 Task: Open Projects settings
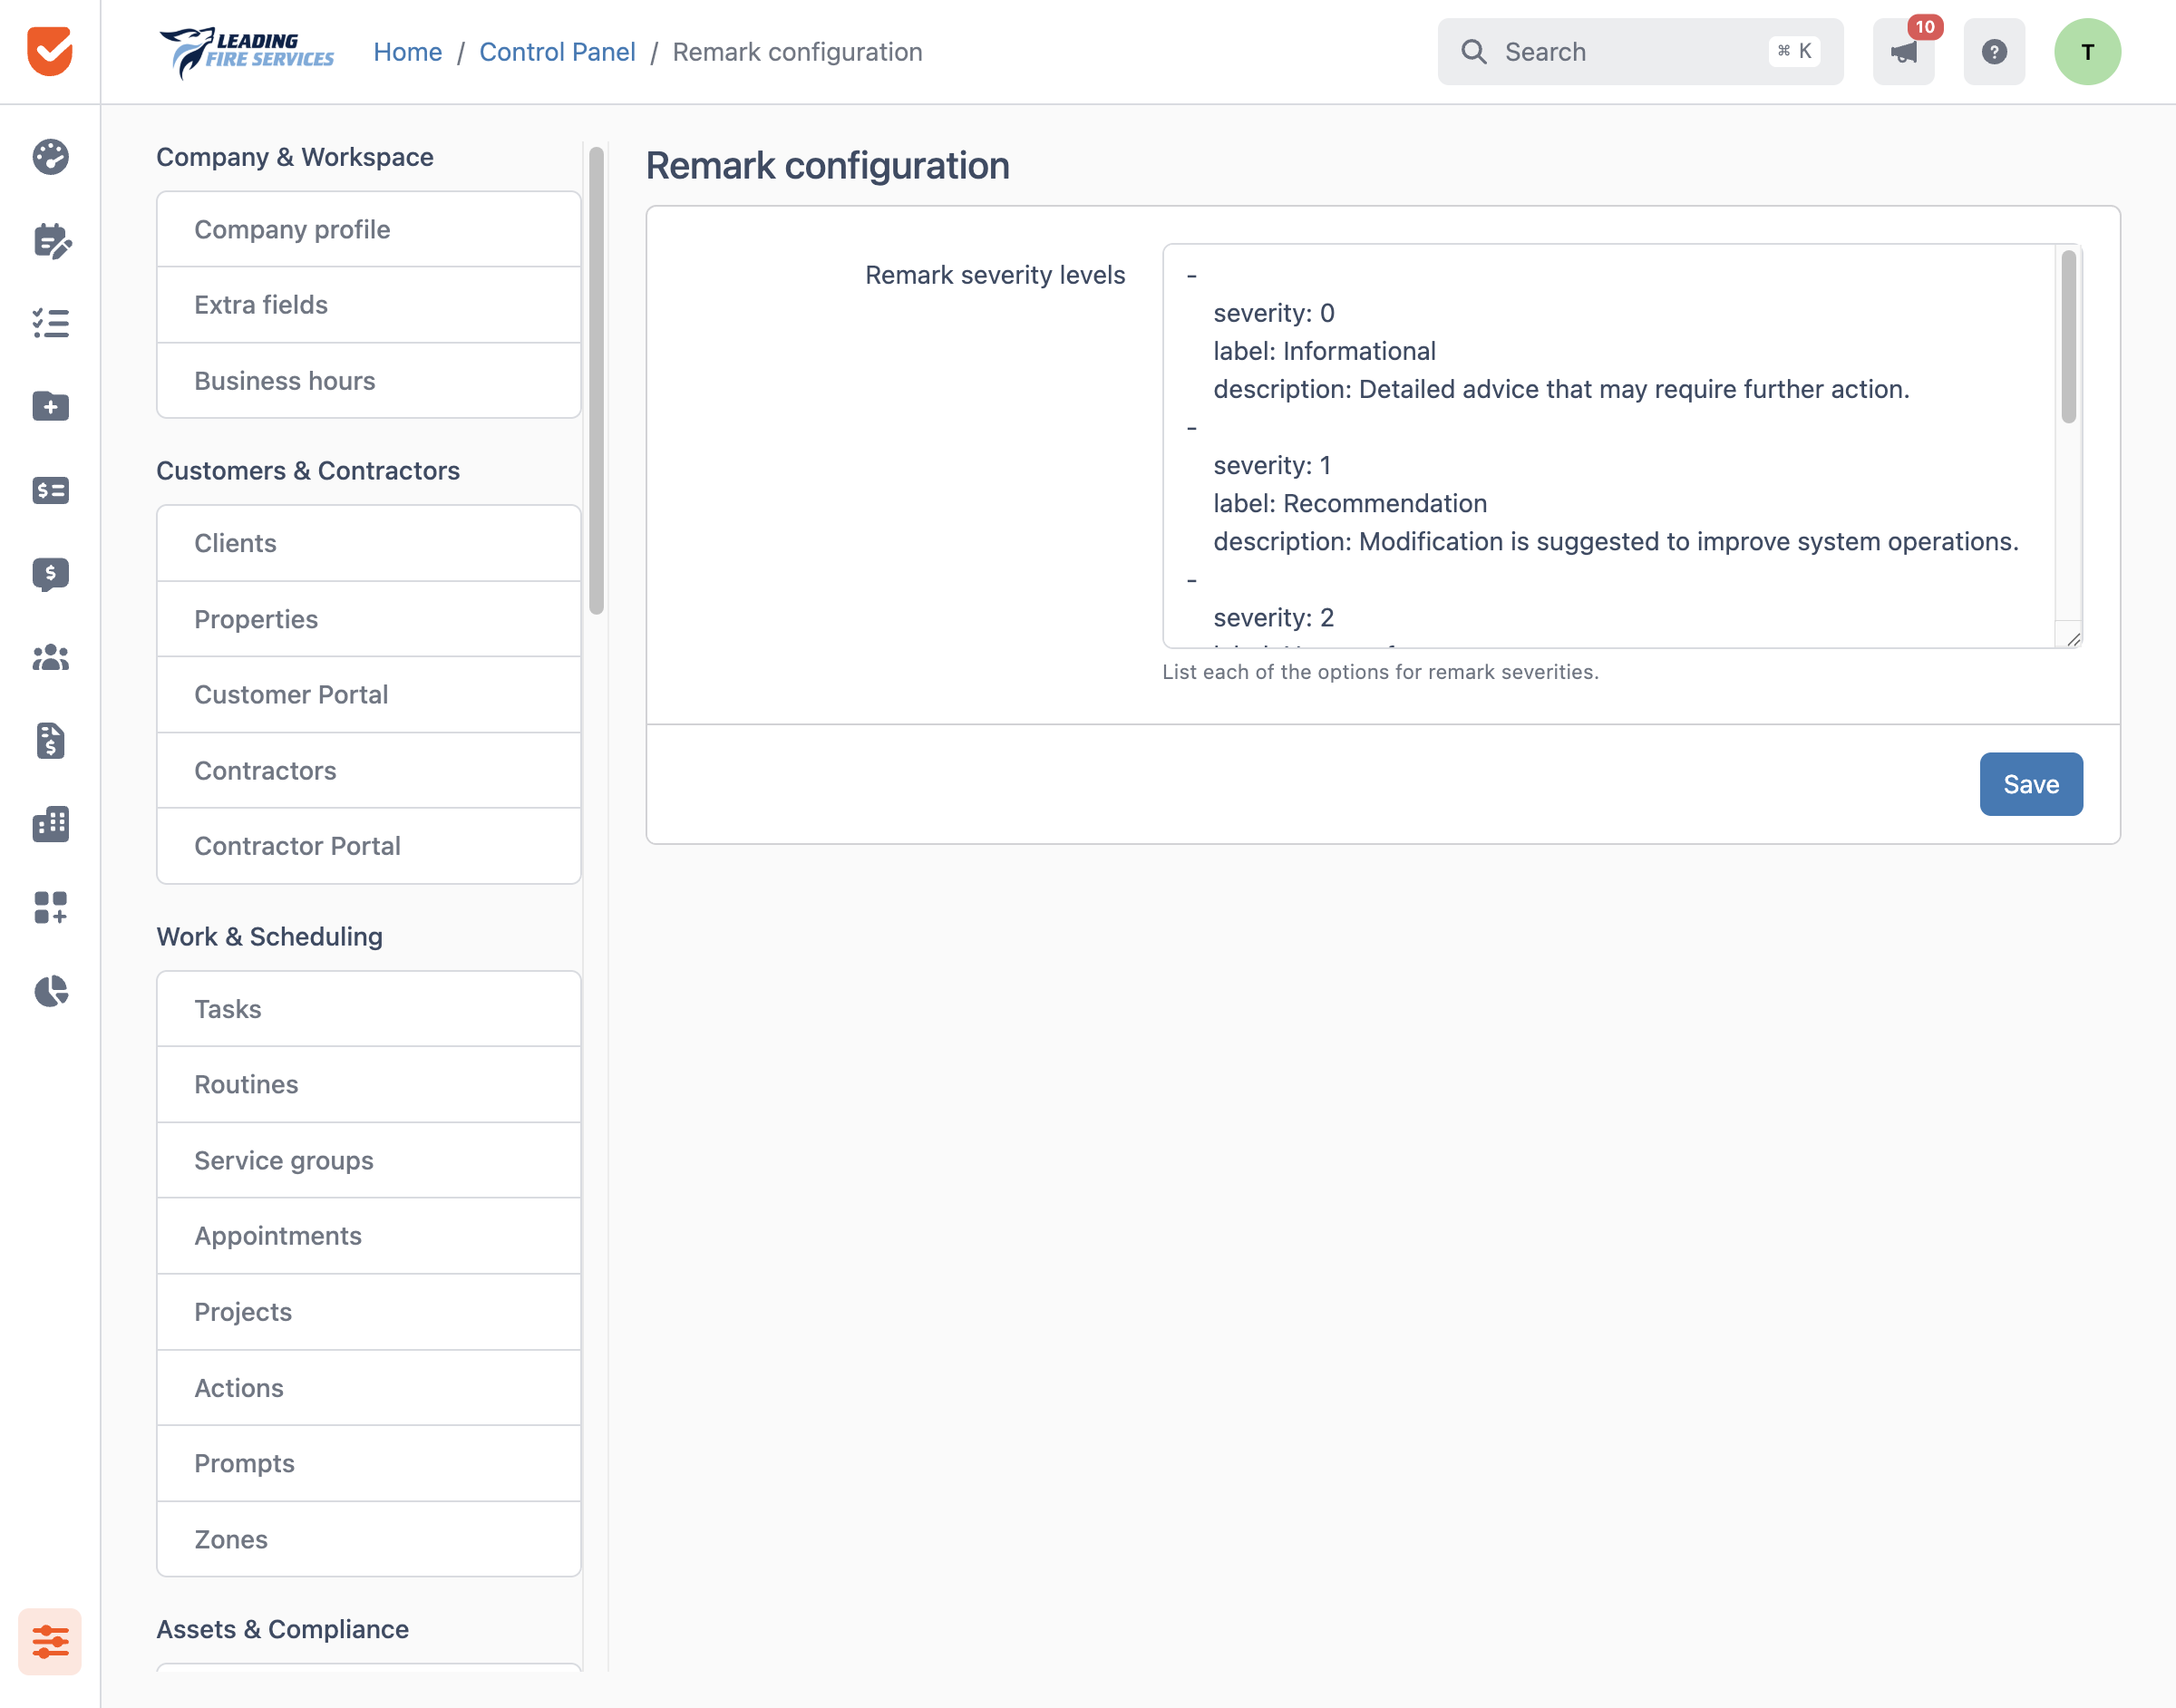pyautogui.click(x=368, y=1312)
